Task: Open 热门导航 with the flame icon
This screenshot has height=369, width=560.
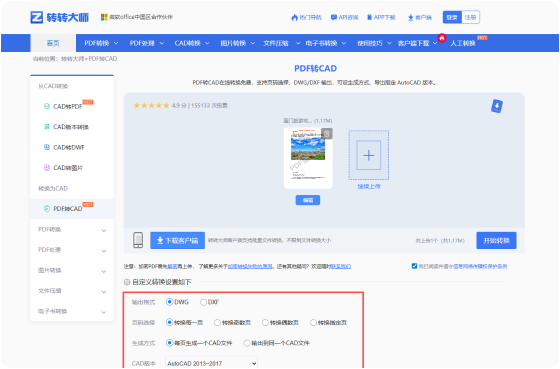Action: 306,17
